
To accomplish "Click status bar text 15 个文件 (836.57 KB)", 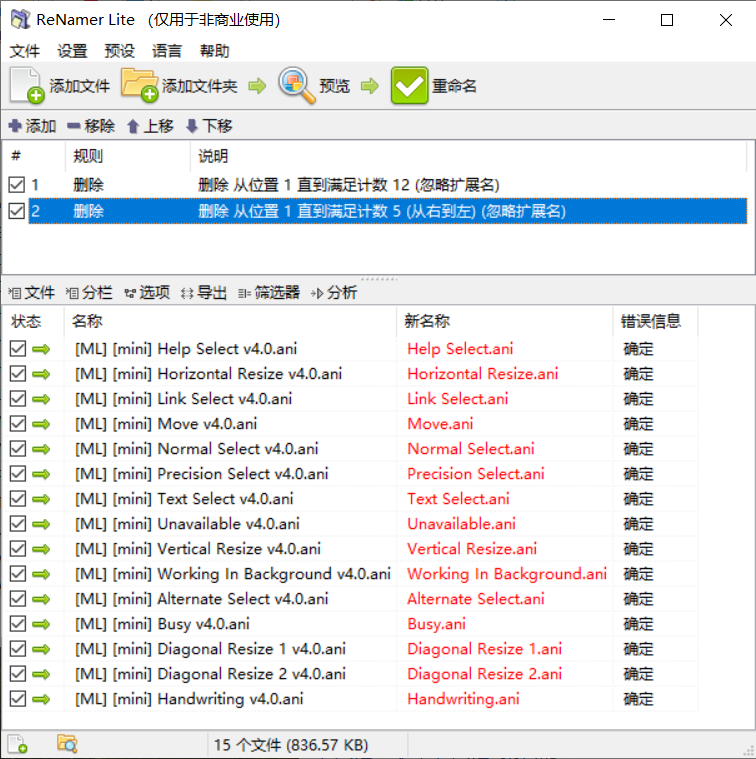I will 291,744.
